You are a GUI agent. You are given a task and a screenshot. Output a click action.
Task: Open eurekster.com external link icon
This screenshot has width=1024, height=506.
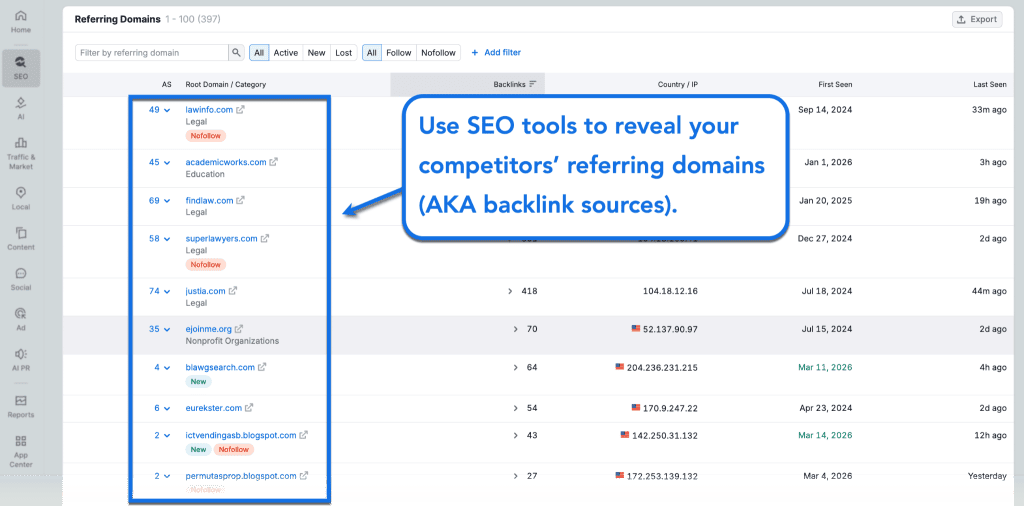point(249,408)
